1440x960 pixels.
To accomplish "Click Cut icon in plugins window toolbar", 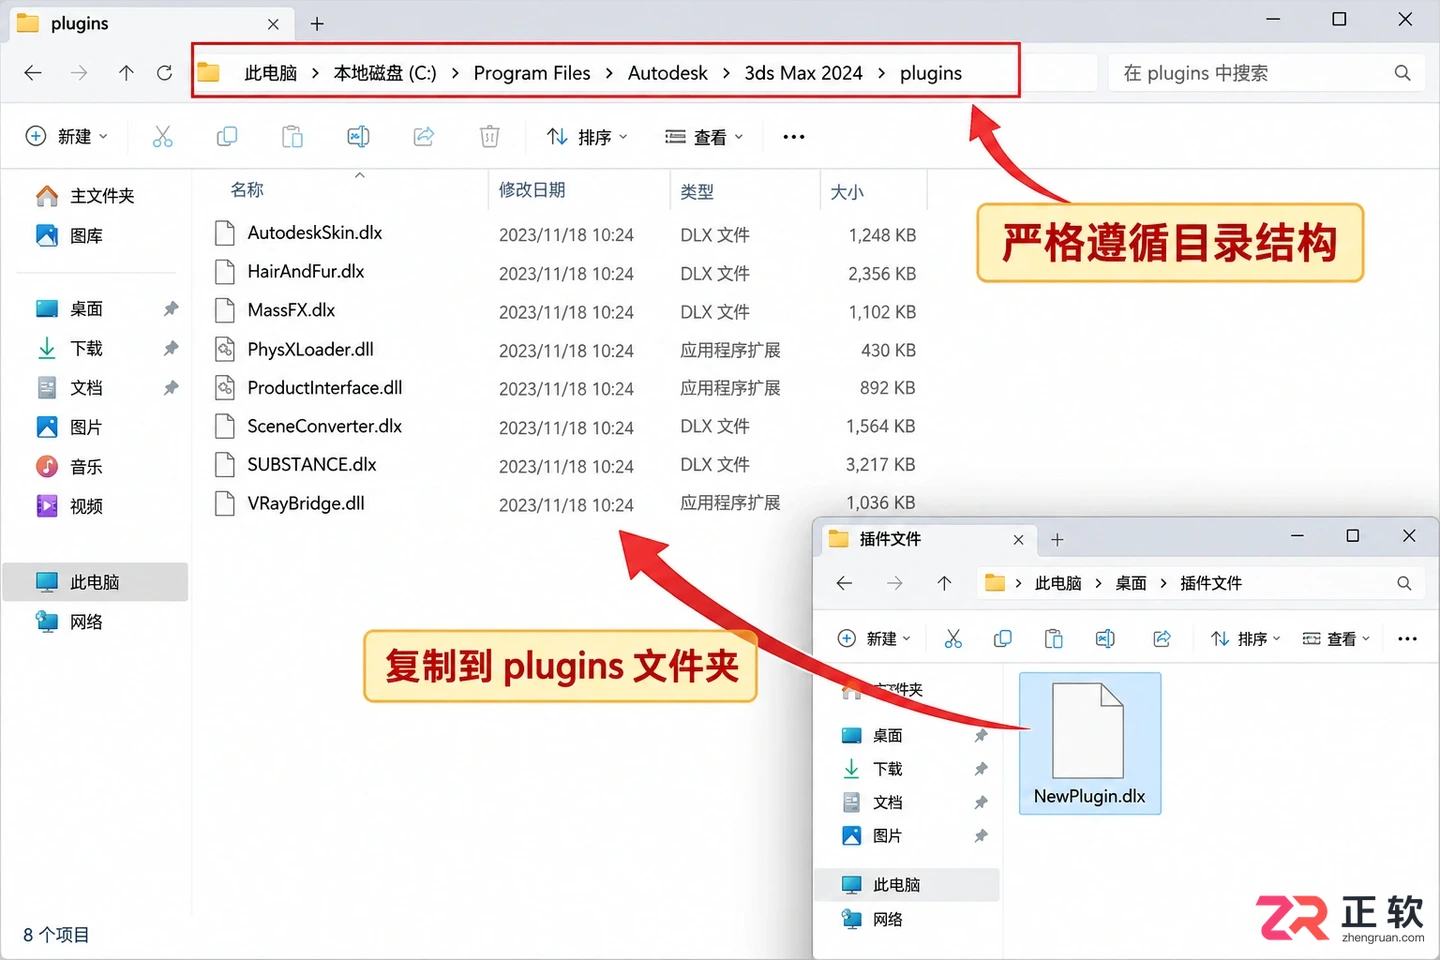I will pos(162,137).
